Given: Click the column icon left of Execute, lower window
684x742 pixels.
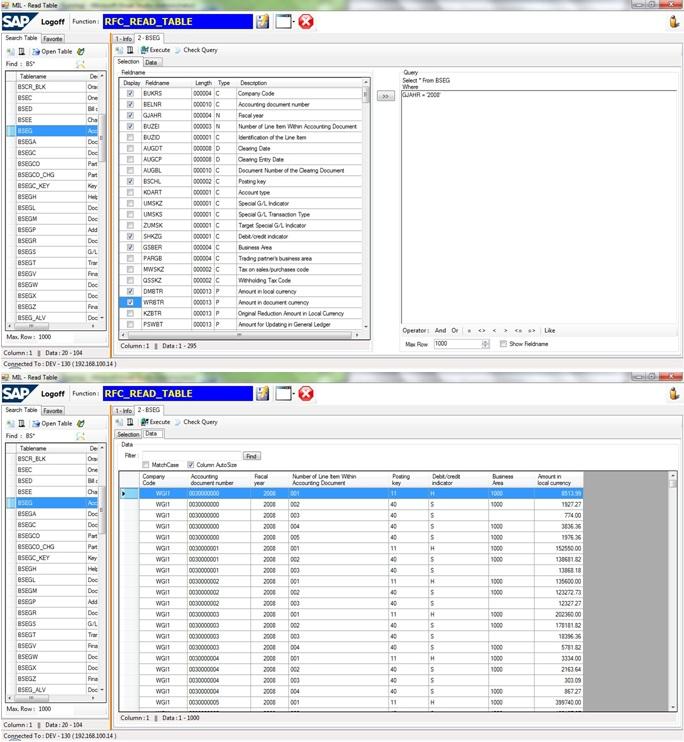Looking at the screenshot, I should 130,422.
